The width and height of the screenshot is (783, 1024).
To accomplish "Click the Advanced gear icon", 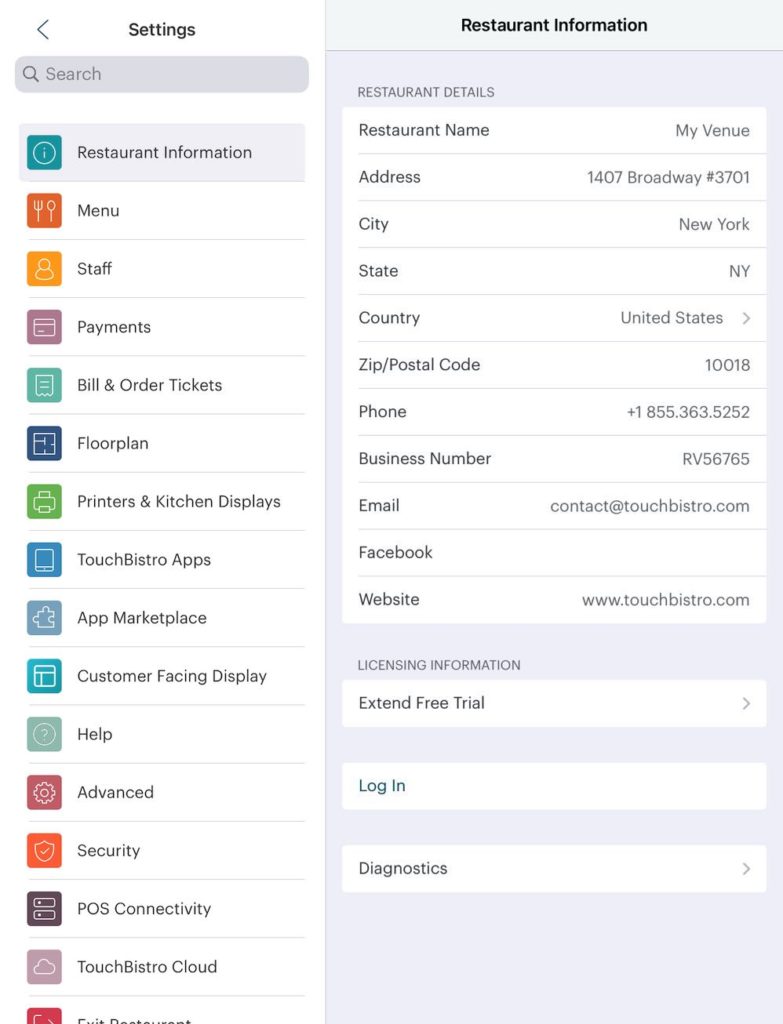I will (x=44, y=792).
